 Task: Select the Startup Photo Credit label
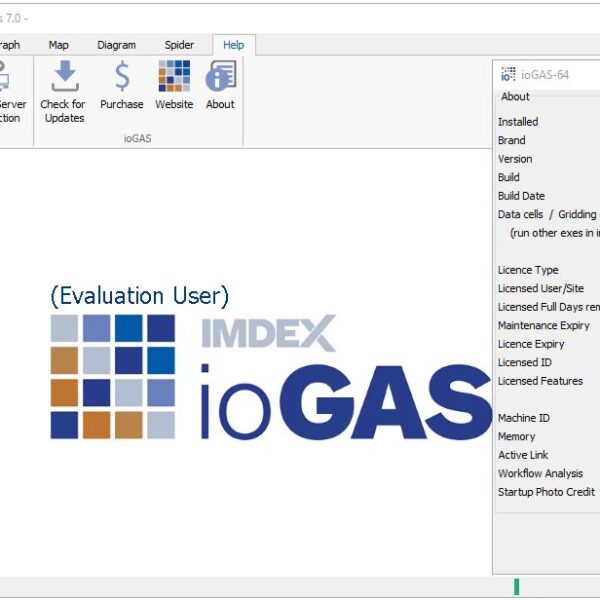click(x=546, y=492)
